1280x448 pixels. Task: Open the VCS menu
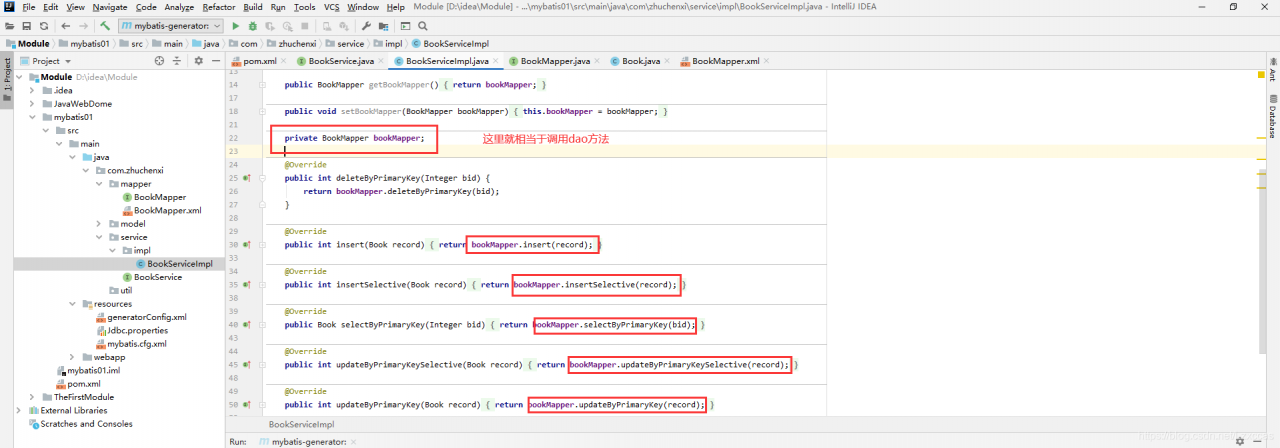coord(332,7)
